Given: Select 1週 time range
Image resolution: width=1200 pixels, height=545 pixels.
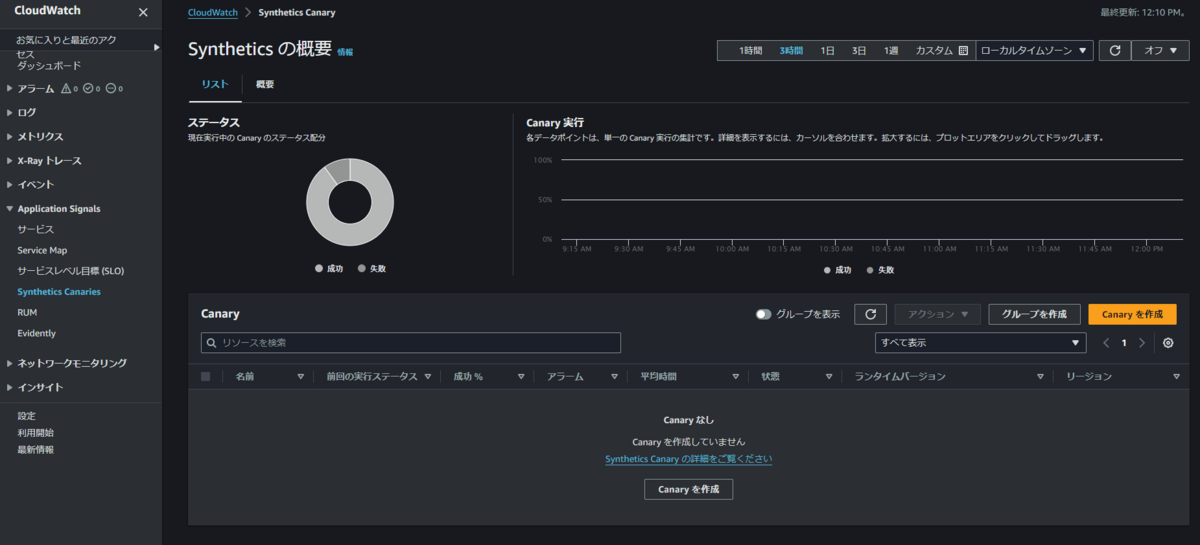Looking at the screenshot, I should [890, 50].
